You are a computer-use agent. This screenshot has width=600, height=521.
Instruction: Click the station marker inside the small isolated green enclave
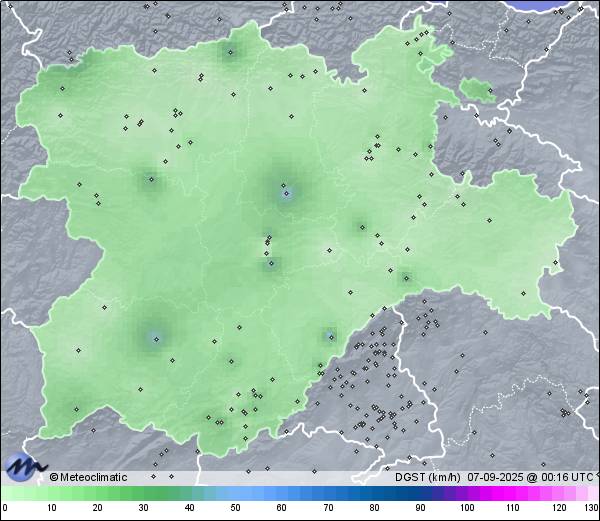point(490,91)
